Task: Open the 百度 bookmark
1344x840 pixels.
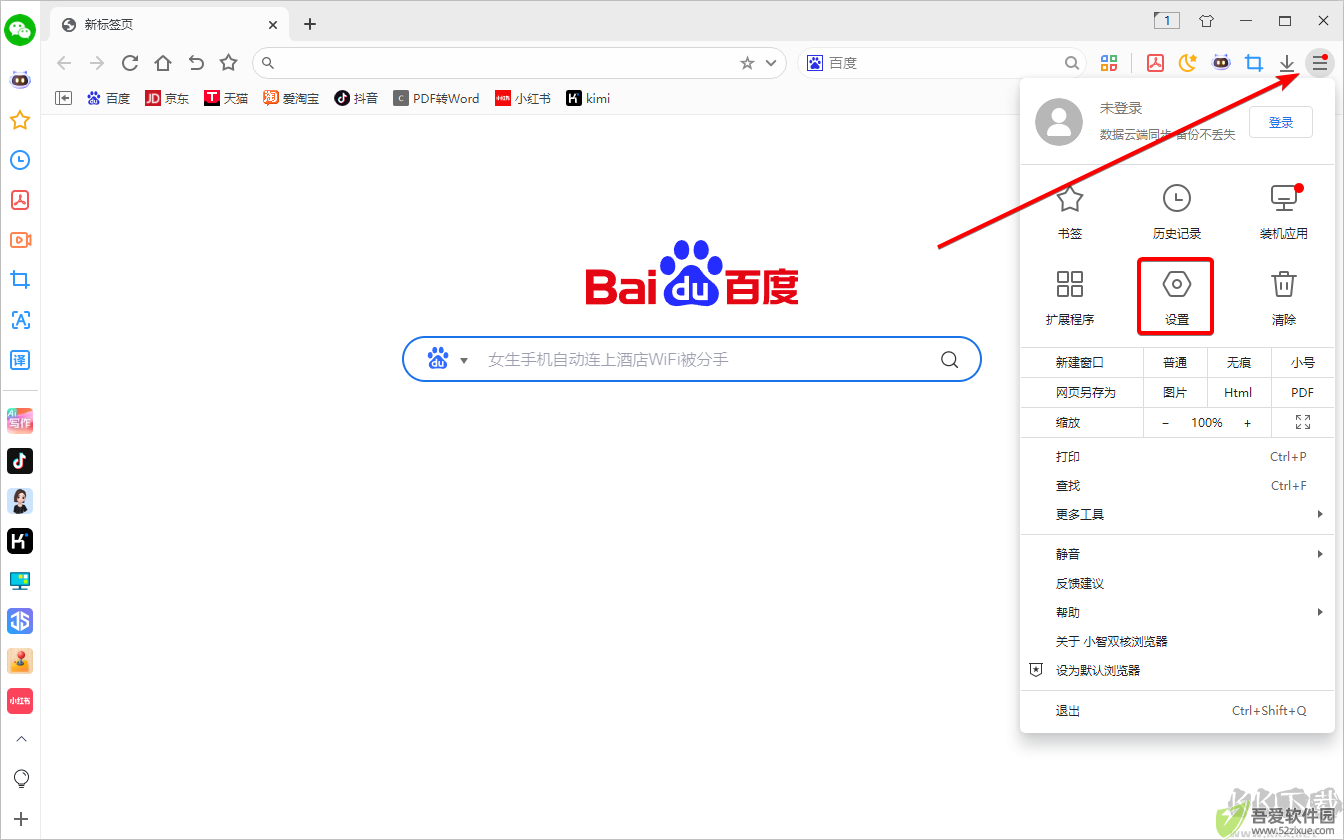Action: 108,98
